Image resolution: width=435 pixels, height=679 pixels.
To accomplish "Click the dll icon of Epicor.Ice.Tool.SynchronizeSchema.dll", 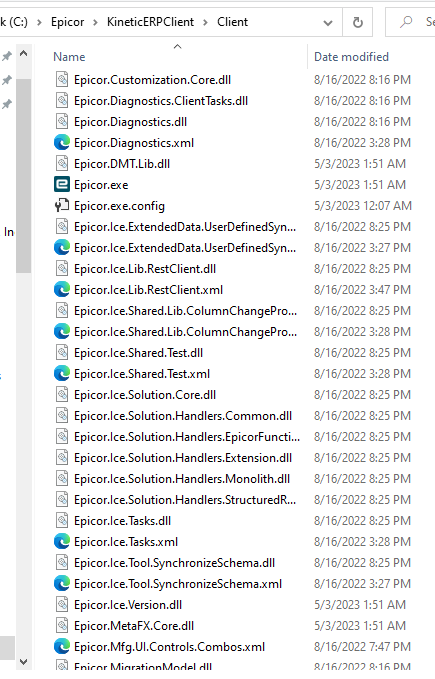I will tap(62, 563).
